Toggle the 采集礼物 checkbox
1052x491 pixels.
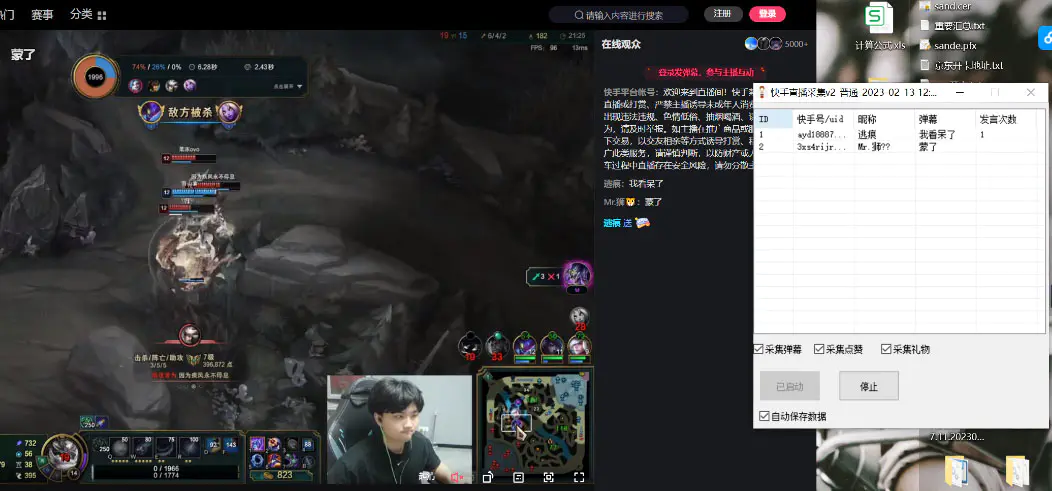[886, 349]
